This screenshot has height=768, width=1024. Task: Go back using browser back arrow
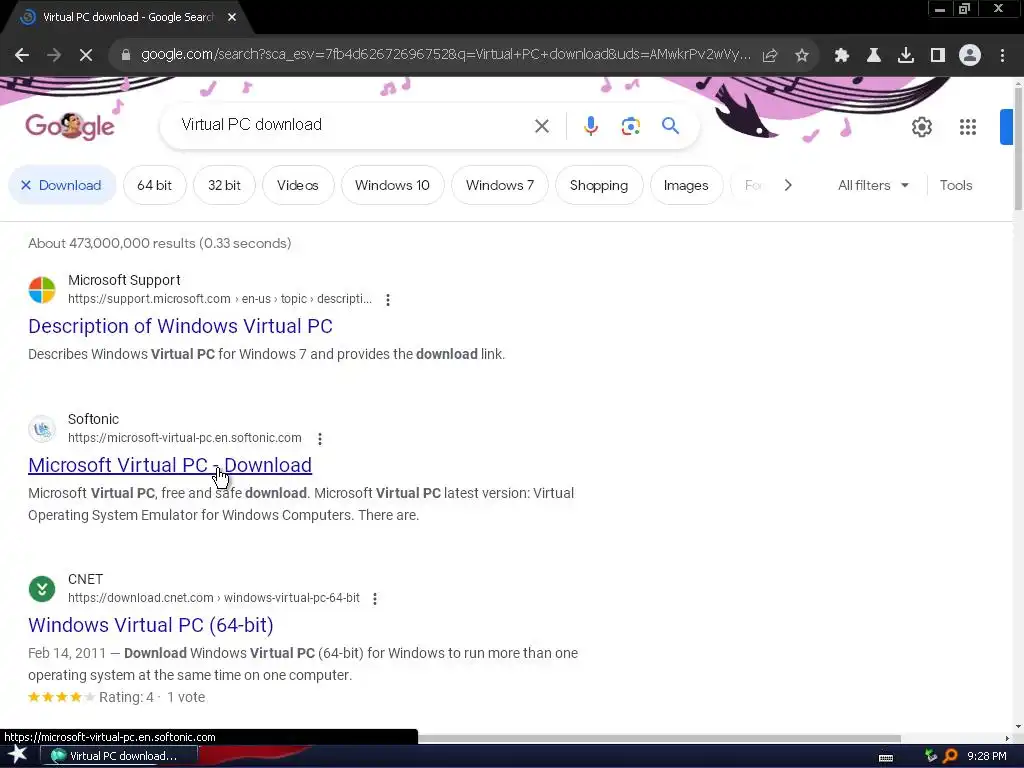[x=22, y=56]
